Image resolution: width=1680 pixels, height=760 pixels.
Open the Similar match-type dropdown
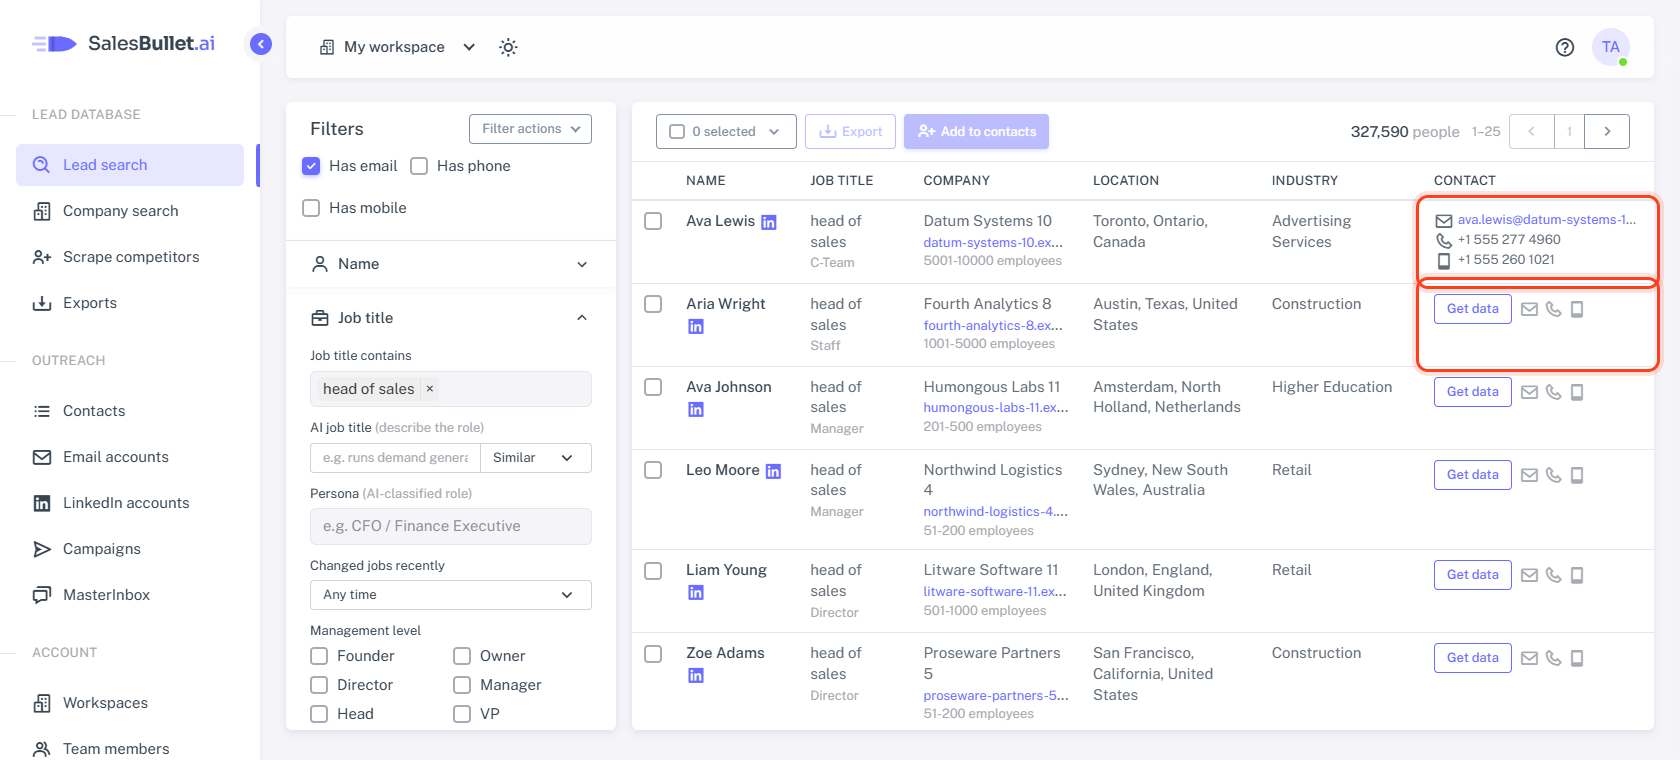[536, 458]
